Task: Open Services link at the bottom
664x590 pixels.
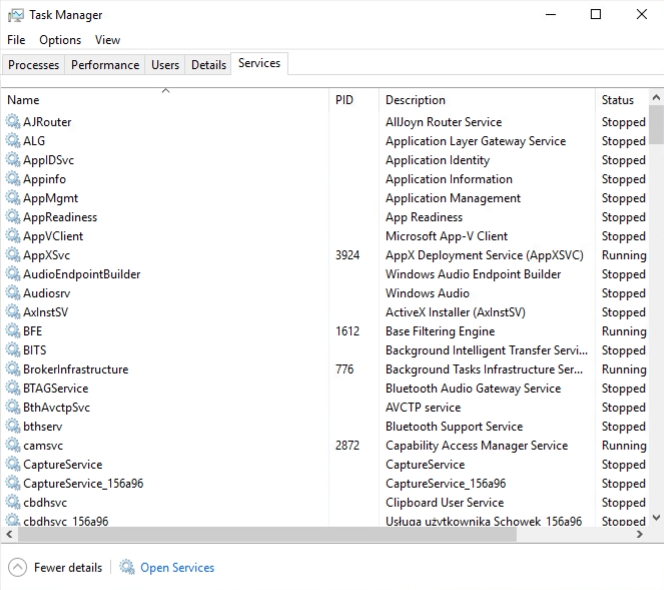Action: click(177, 567)
